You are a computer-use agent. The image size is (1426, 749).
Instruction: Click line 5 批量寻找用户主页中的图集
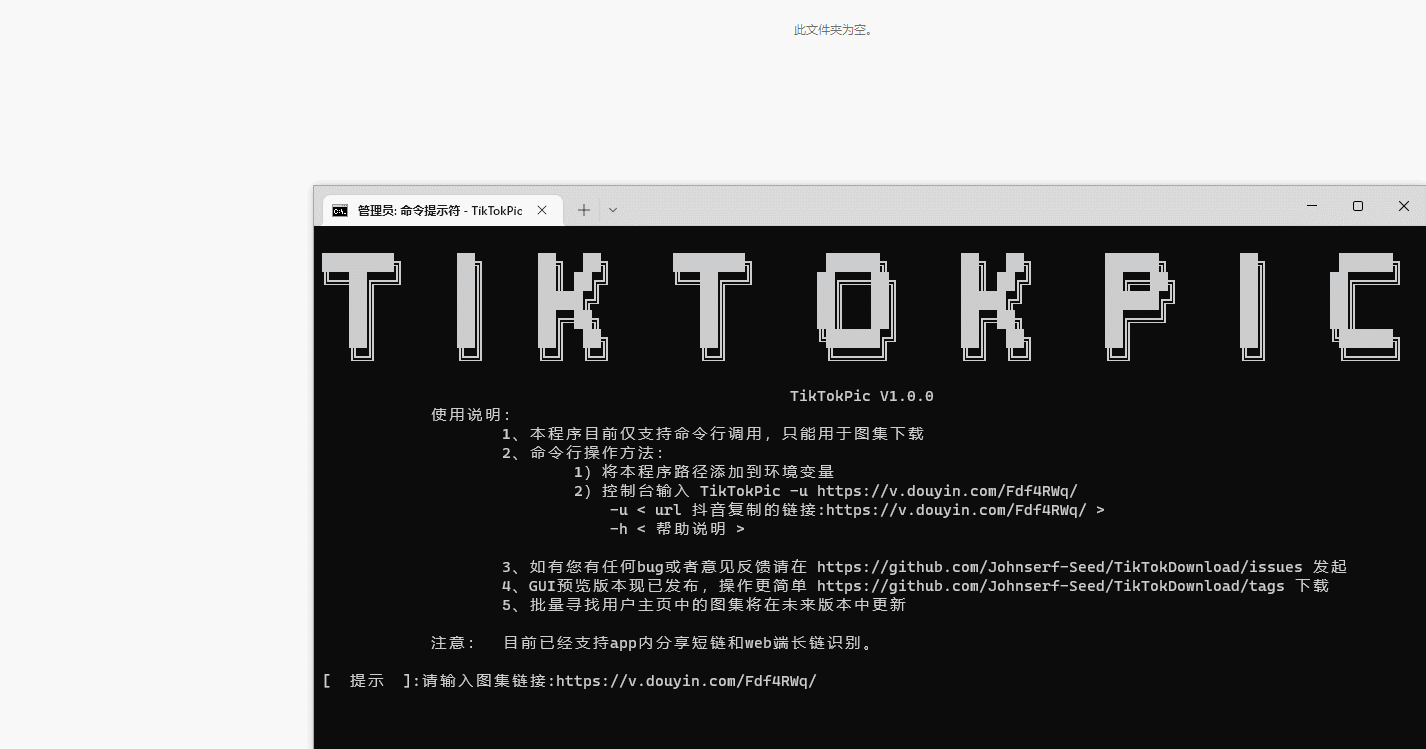(704, 605)
